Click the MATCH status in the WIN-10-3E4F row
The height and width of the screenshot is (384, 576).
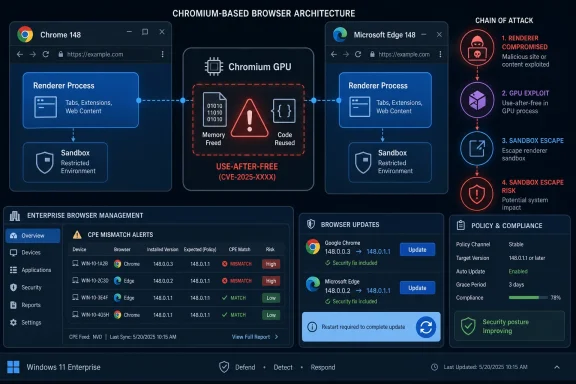pos(234,298)
